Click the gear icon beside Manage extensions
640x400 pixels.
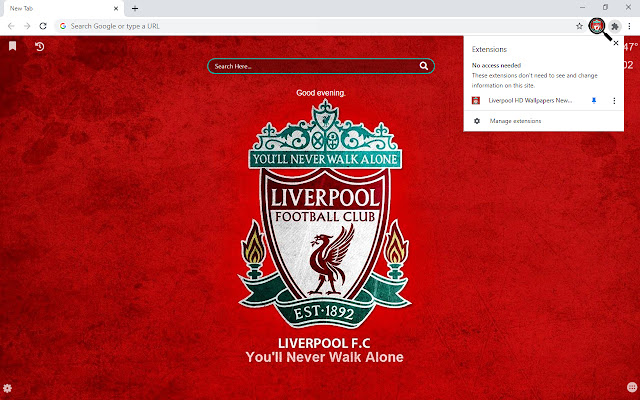[x=476, y=121]
